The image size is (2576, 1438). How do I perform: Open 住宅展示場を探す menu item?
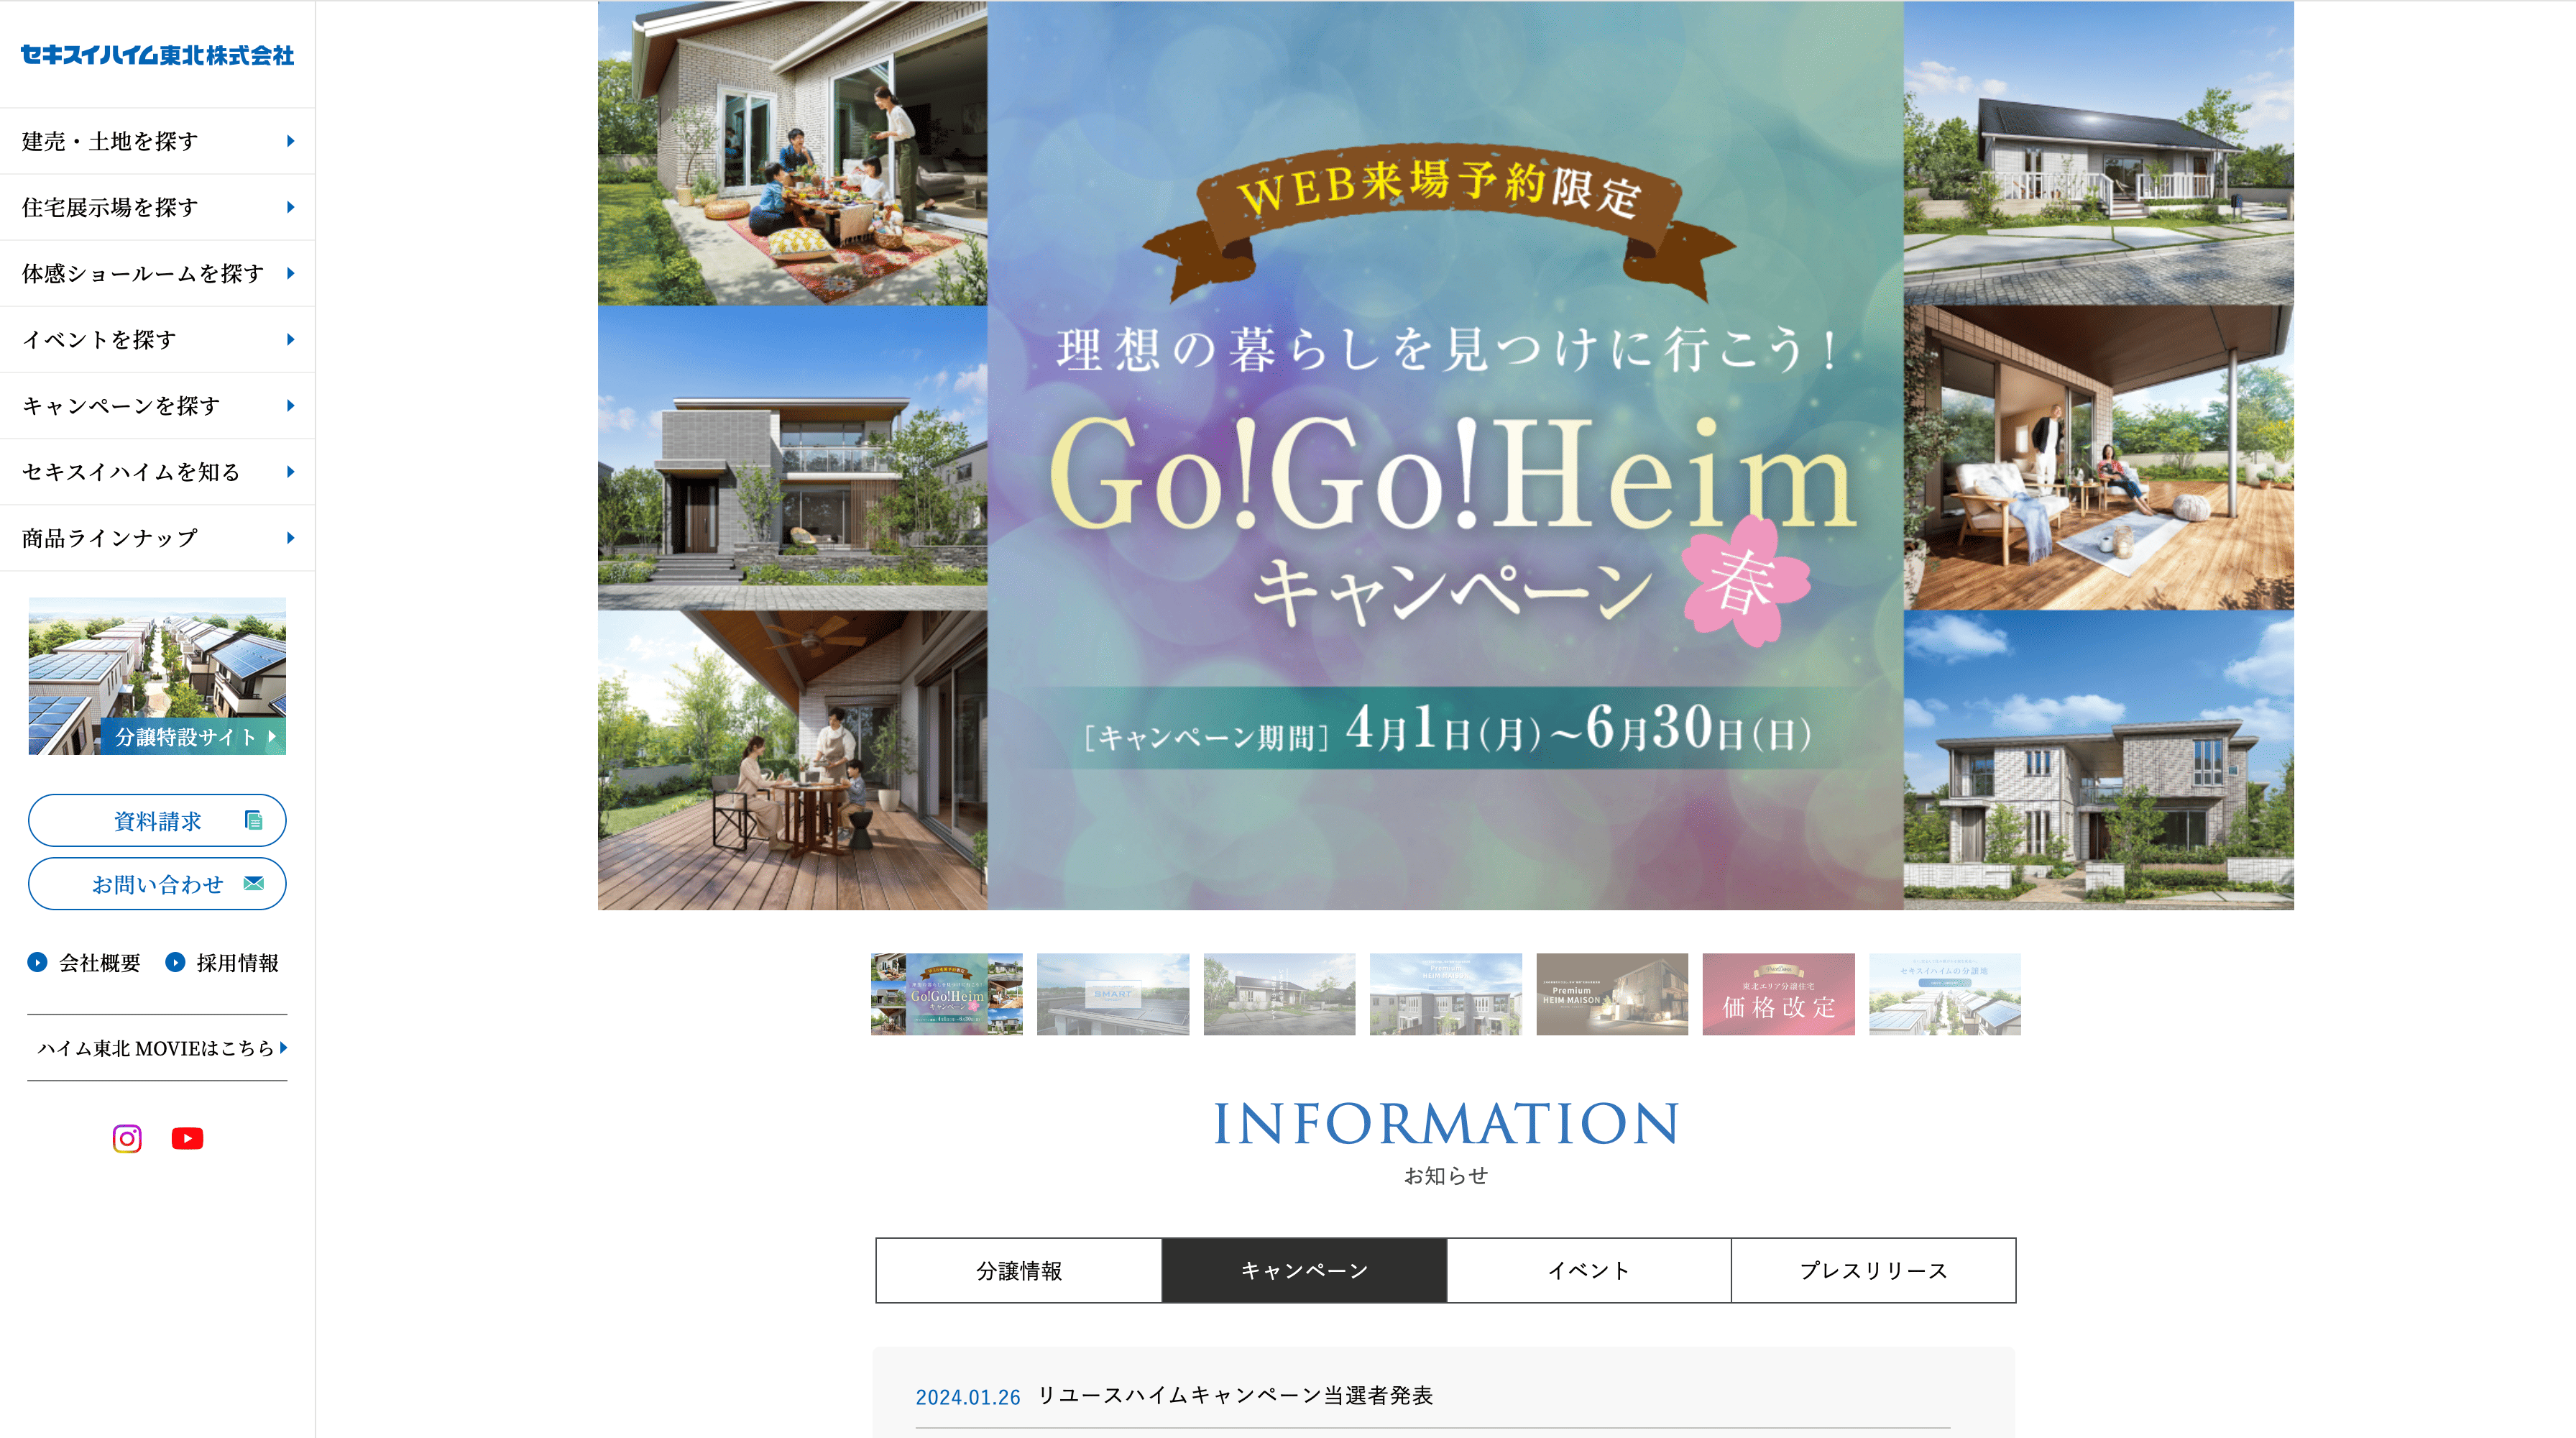157,207
